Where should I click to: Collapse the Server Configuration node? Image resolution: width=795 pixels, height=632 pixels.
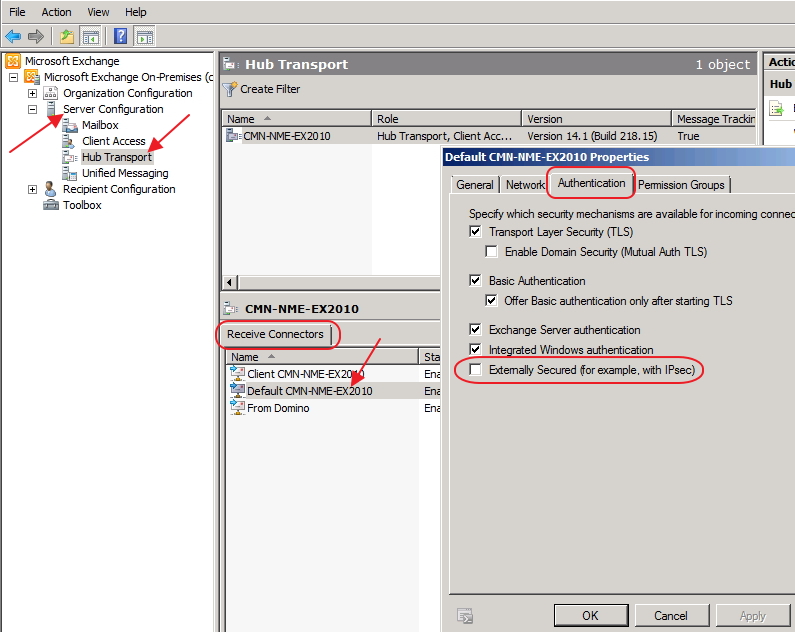(32, 109)
